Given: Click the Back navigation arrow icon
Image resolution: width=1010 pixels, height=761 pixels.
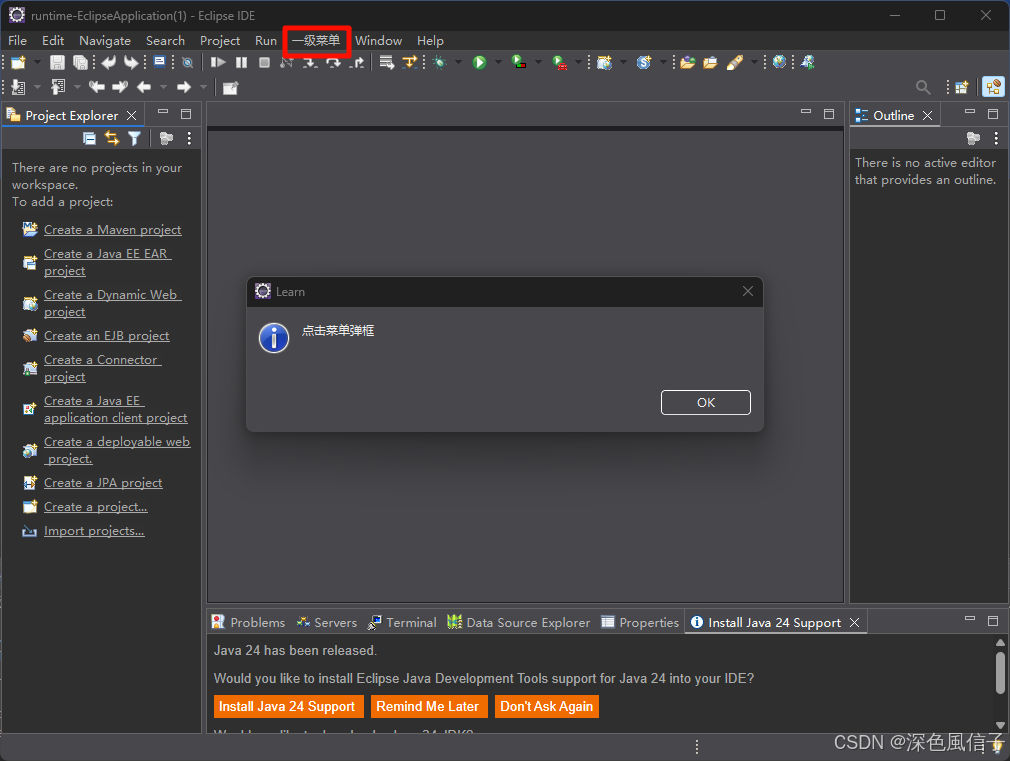Looking at the screenshot, I should [144, 87].
